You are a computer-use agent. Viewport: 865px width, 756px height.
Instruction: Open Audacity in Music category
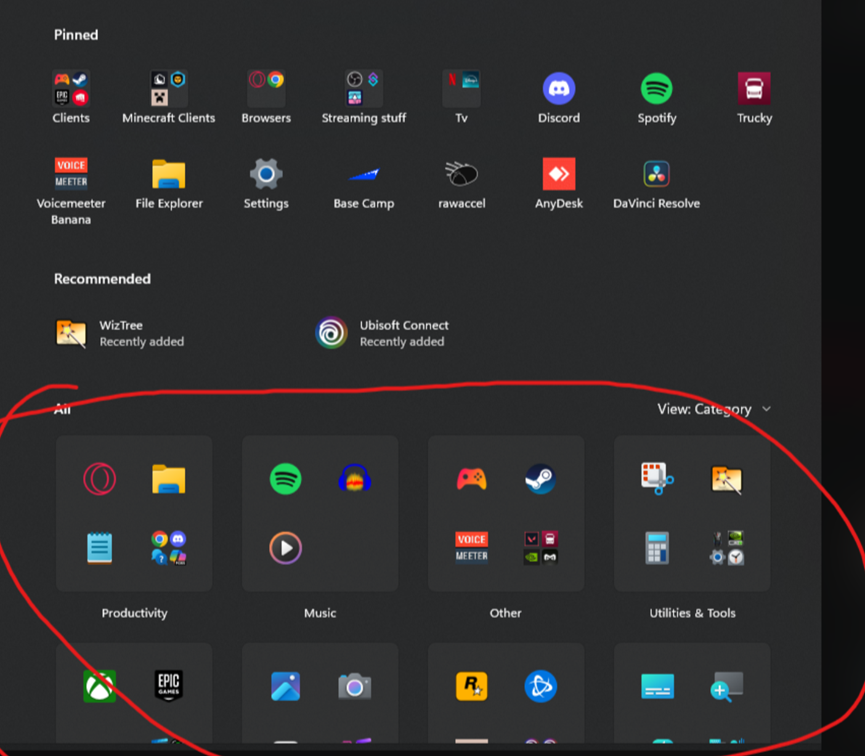(x=355, y=478)
